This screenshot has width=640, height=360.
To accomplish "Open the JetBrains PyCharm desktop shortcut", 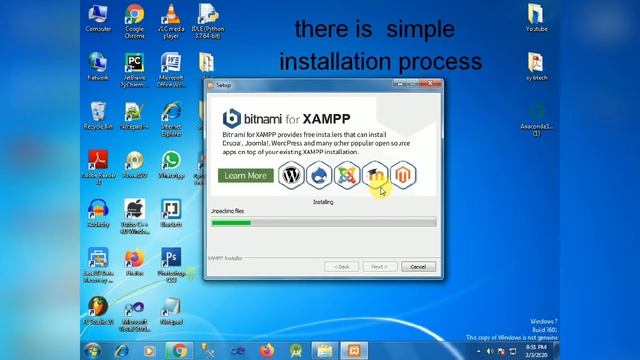I will coord(134,70).
